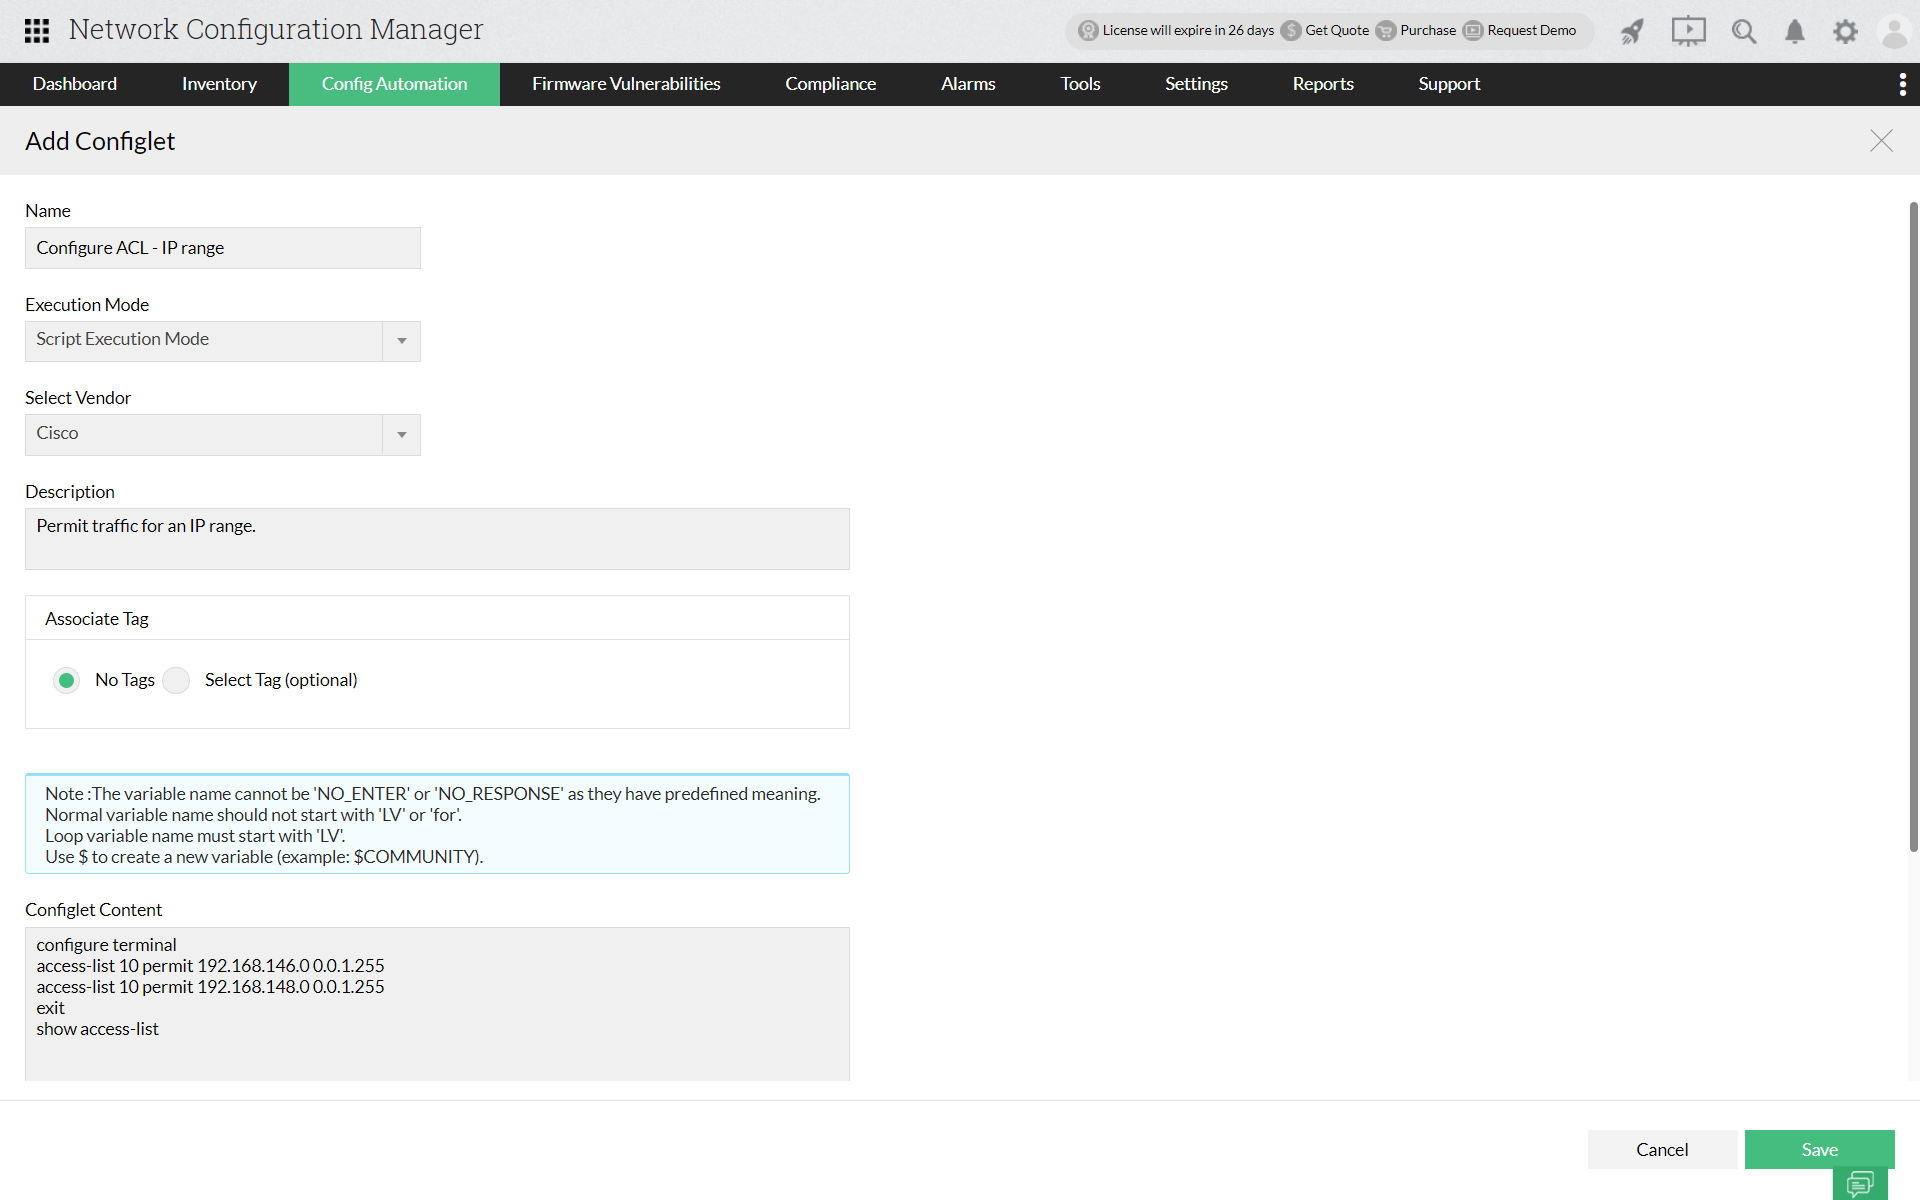Choose the Select Tag (optional) radio button
This screenshot has height=1200, width=1920.
coord(176,680)
